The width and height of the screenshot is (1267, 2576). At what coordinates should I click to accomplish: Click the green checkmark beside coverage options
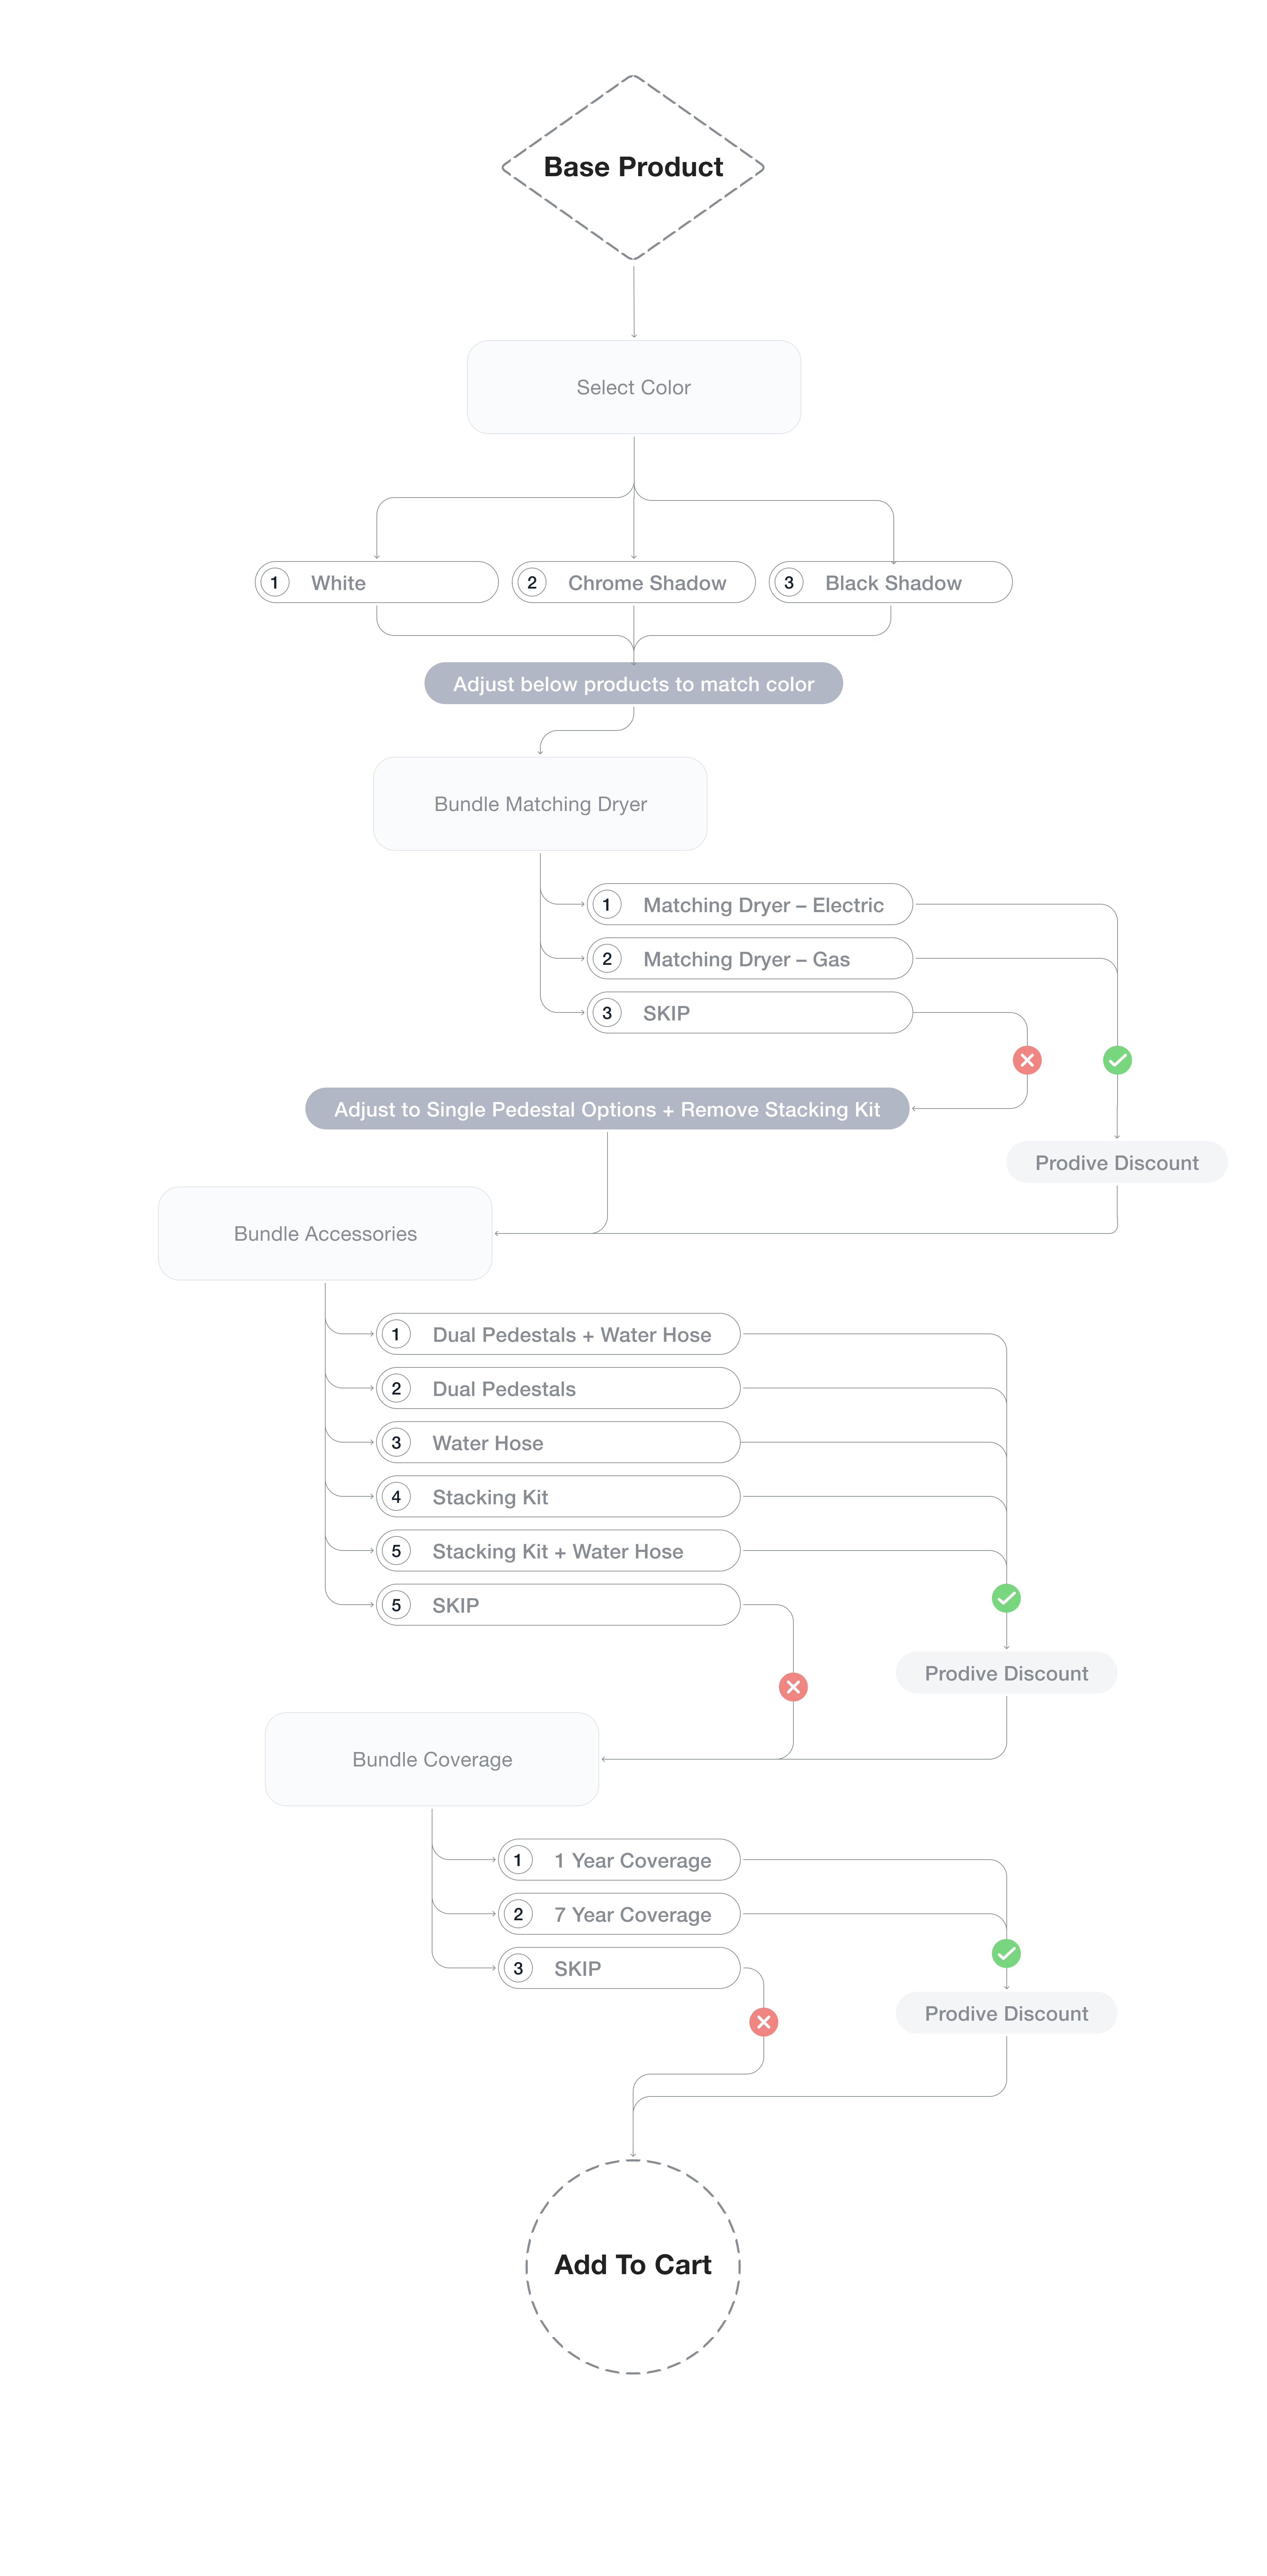point(1006,1953)
